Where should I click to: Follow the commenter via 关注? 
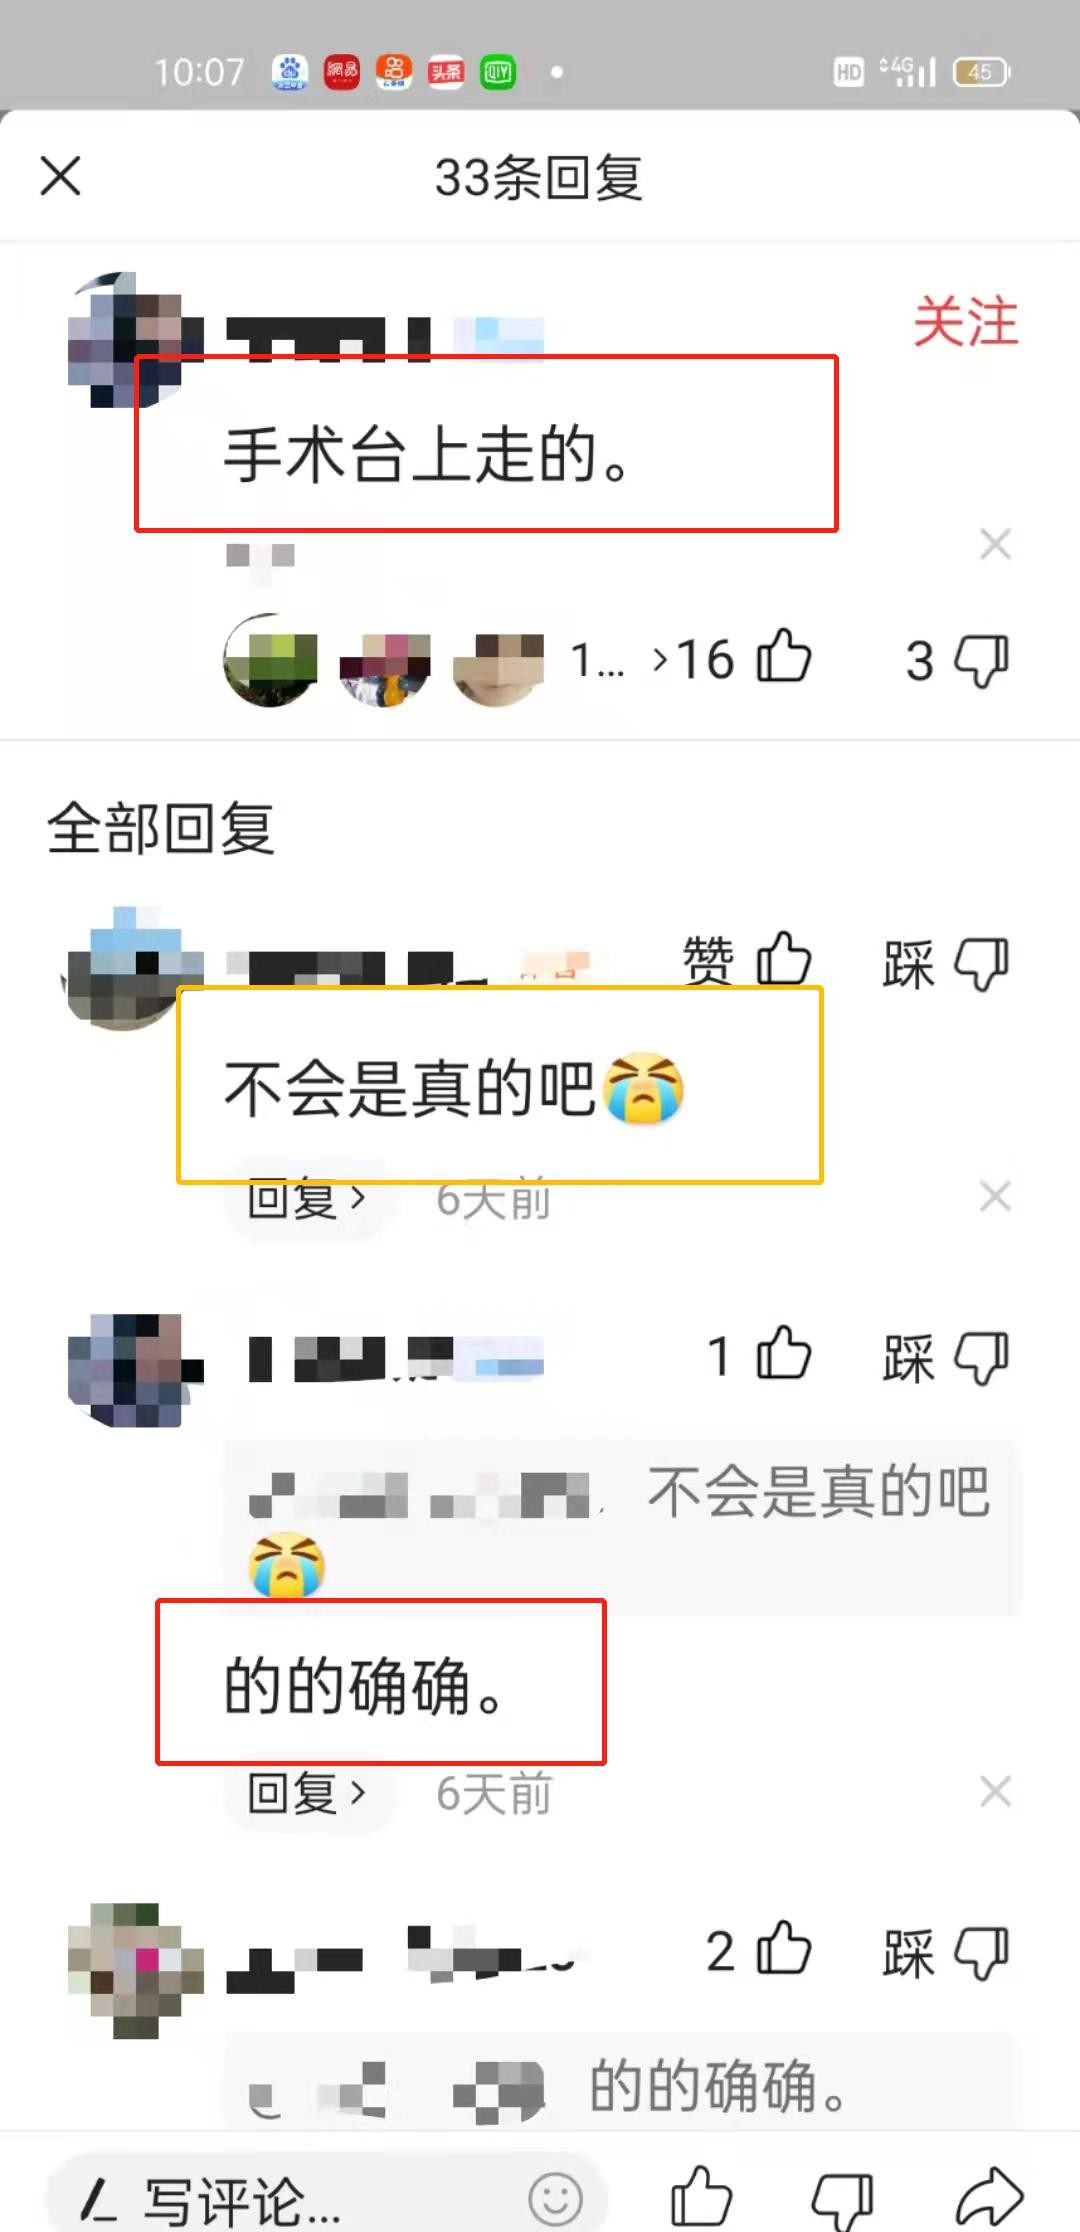coord(965,322)
